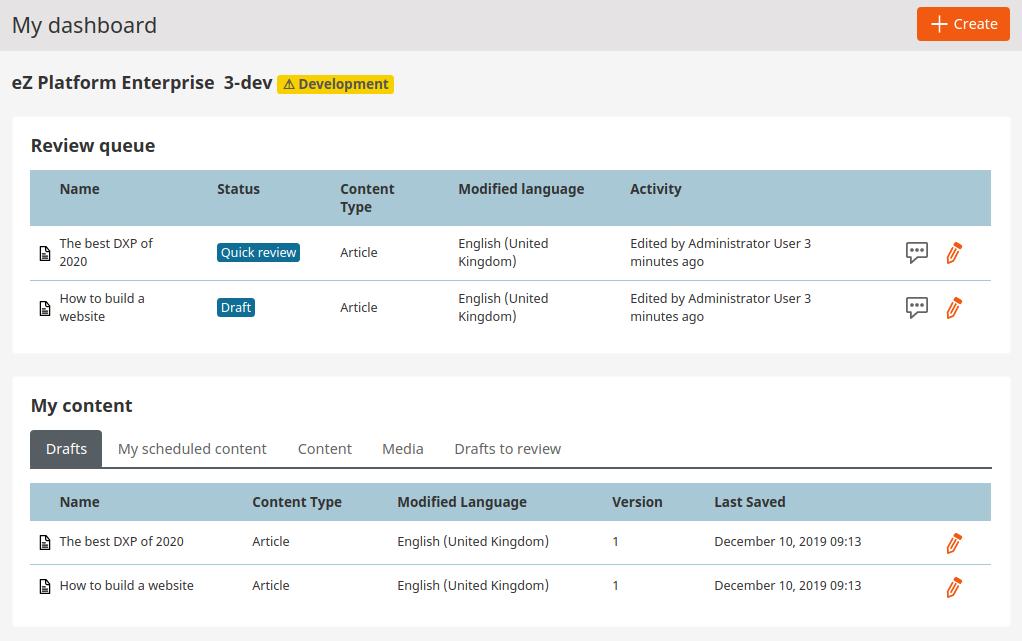Click the My content heading

pos(81,406)
